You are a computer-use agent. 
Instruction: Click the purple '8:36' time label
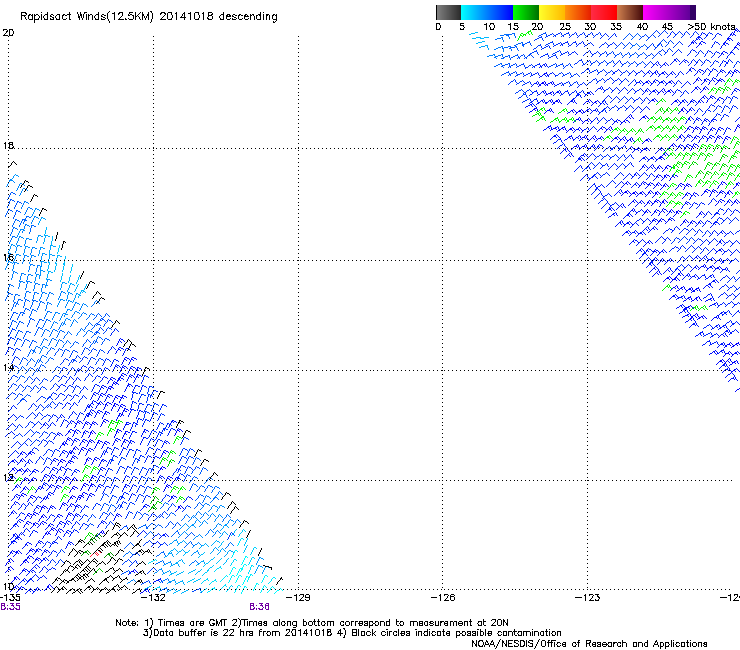coord(260,607)
